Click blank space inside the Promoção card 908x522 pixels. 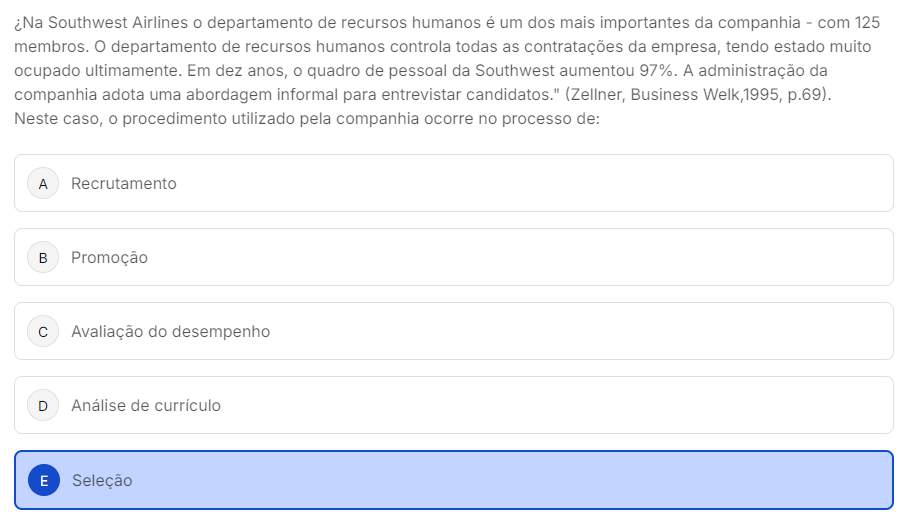[521, 258]
